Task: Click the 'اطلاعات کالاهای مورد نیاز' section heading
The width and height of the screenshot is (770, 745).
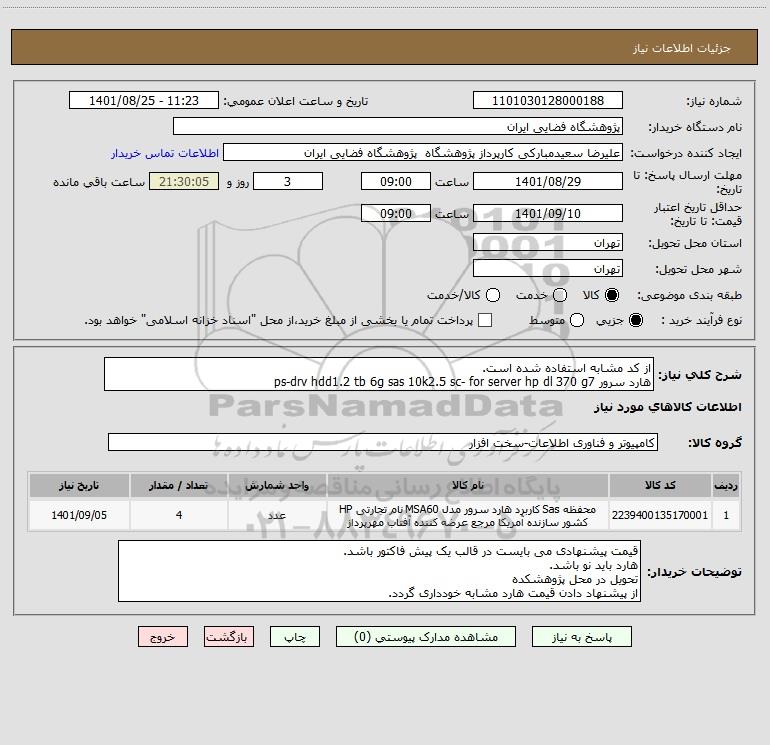Action: (x=667, y=407)
